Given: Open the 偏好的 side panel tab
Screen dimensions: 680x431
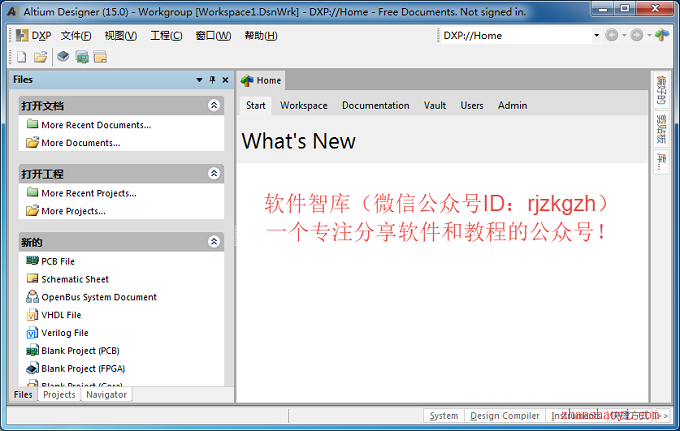Looking at the screenshot, I should coord(661,90).
